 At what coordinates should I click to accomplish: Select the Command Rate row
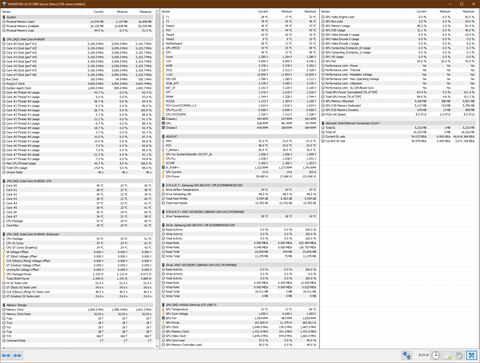78,341
